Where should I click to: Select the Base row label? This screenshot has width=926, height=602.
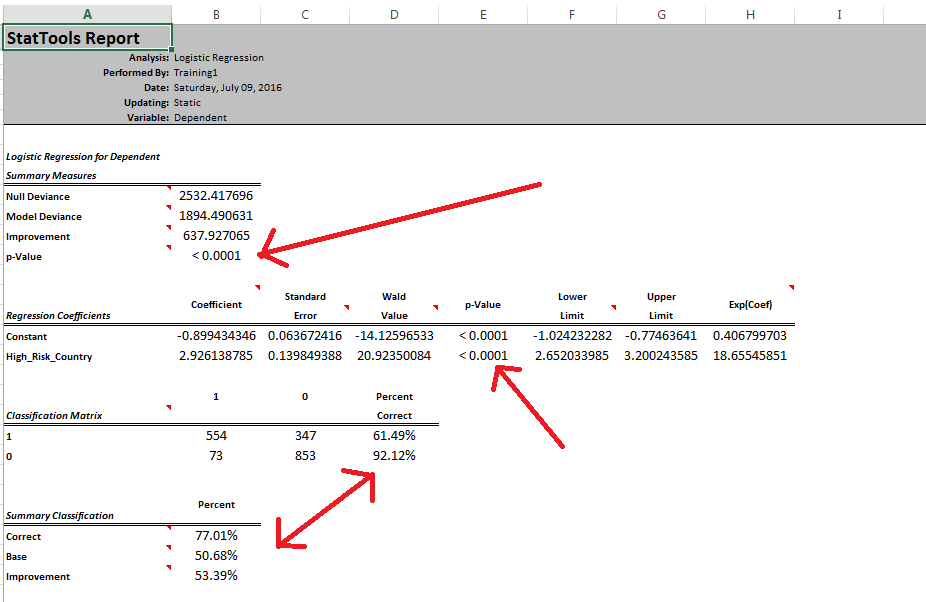[17, 557]
